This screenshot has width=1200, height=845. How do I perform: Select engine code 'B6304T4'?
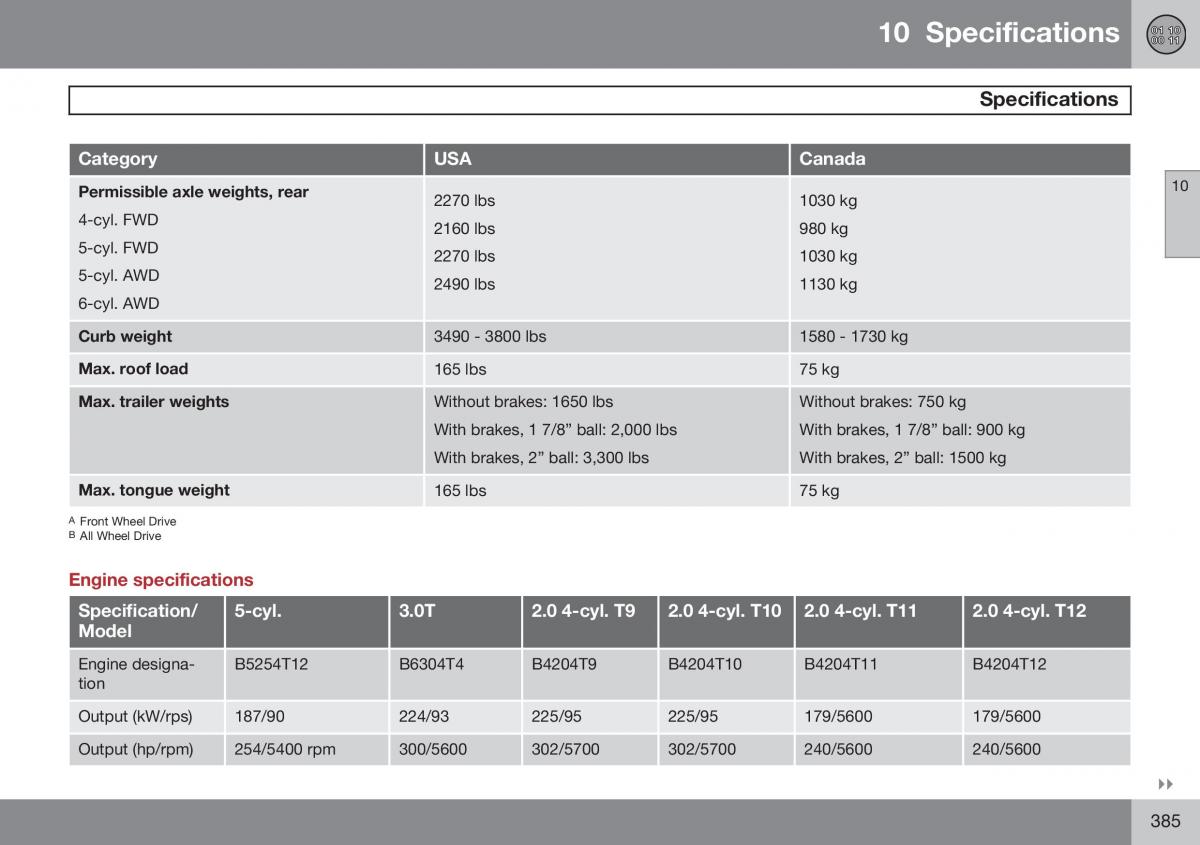tap(431, 664)
